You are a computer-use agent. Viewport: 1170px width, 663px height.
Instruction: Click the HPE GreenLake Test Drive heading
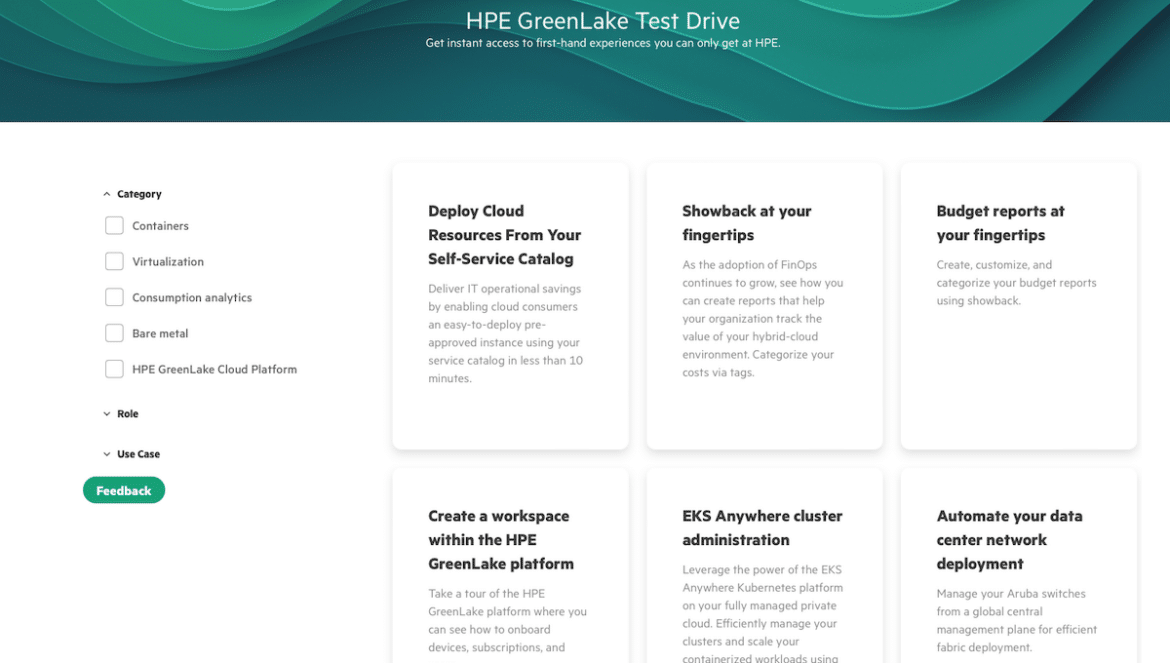tap(603, 21)
